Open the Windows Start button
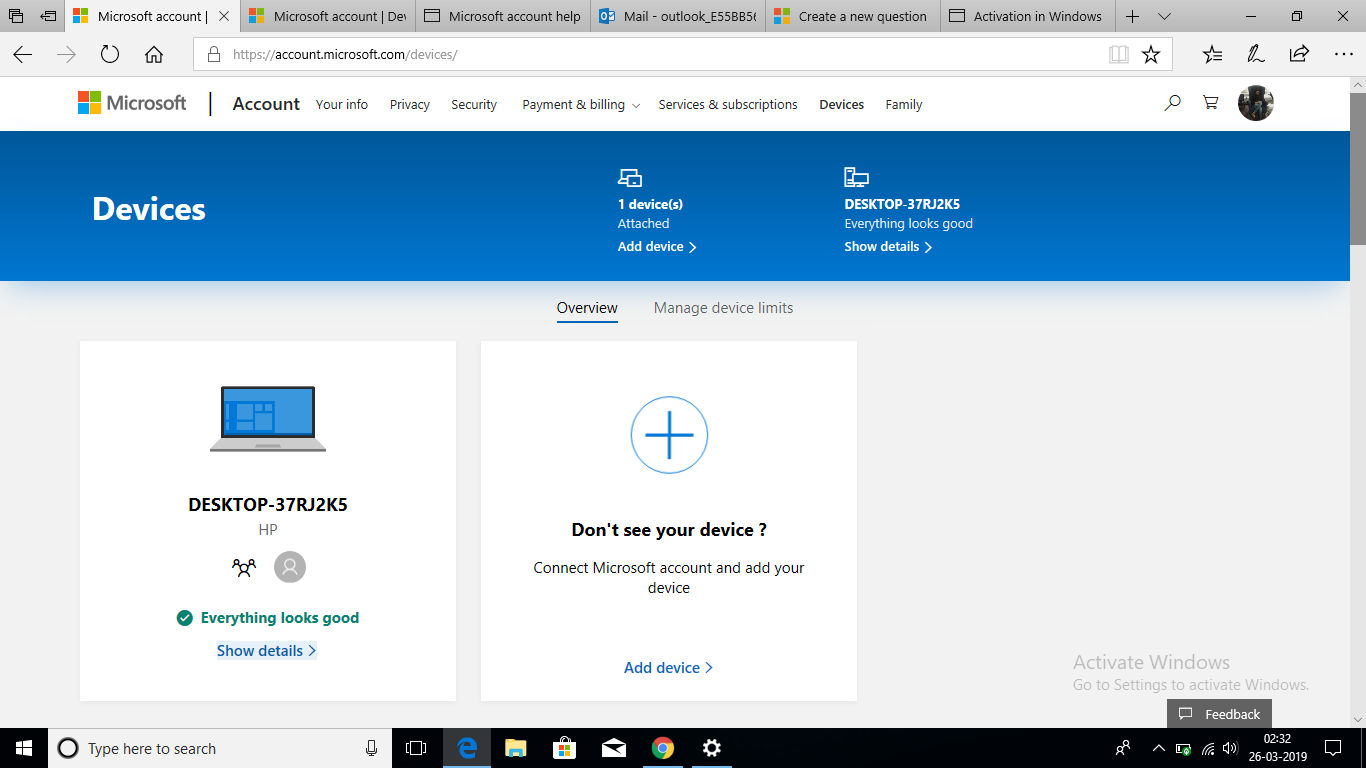 point(23,748)
